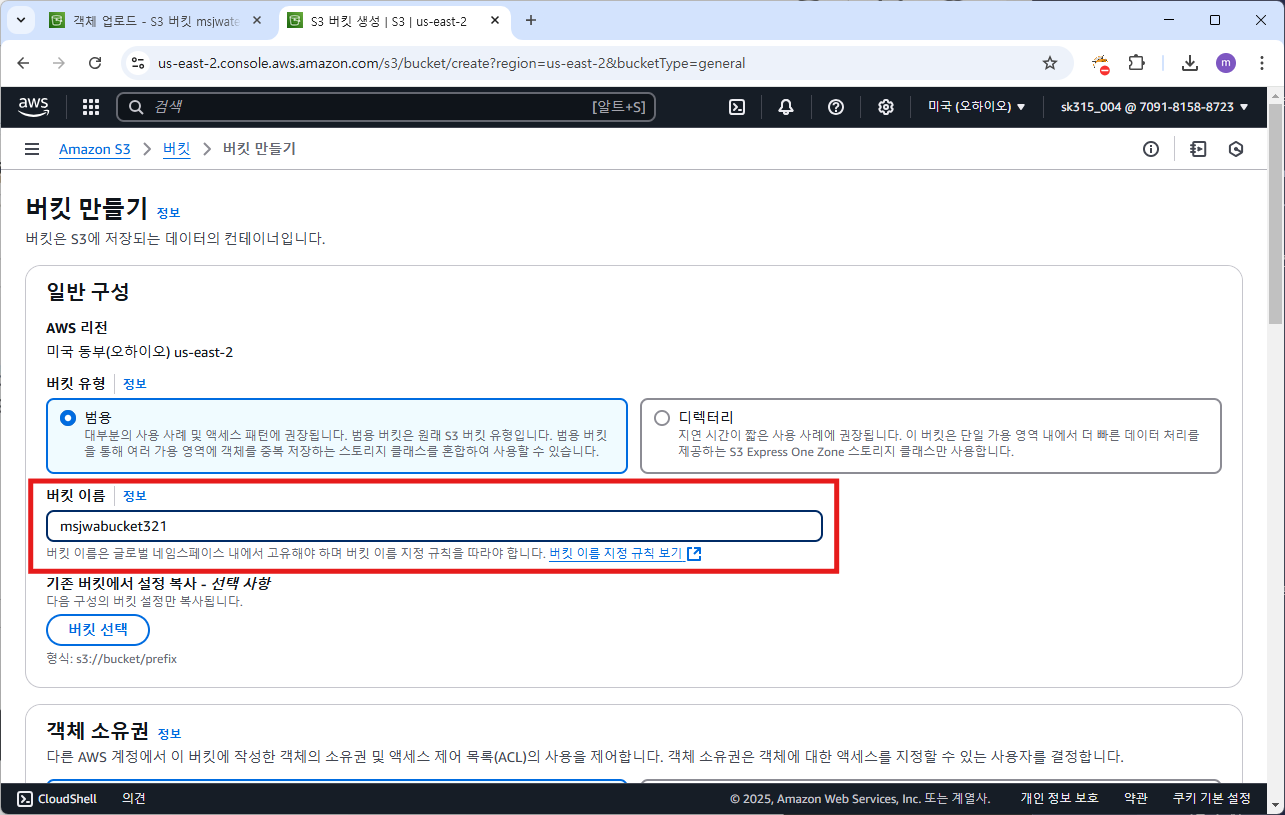The width and height of the screenshot is (1285, 815).
Task: Open the 미국 (오하이오) region dropdown
Action: [976, 107]
